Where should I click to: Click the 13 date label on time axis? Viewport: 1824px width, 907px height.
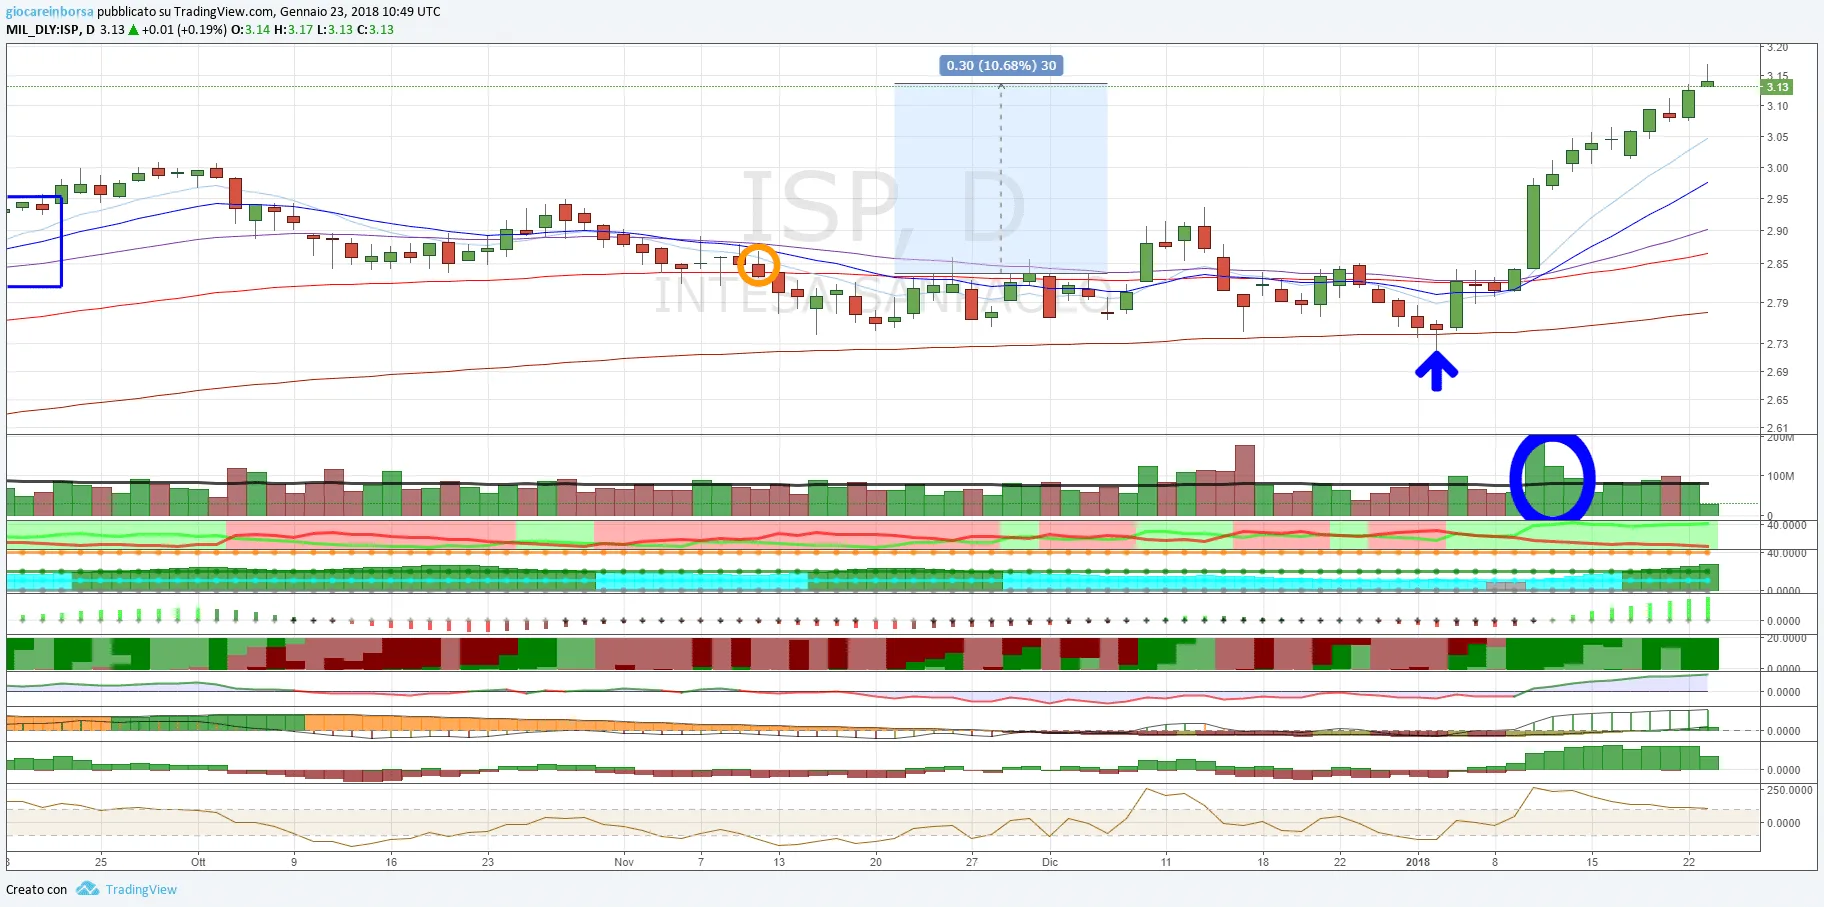click(x=779, y=862)
